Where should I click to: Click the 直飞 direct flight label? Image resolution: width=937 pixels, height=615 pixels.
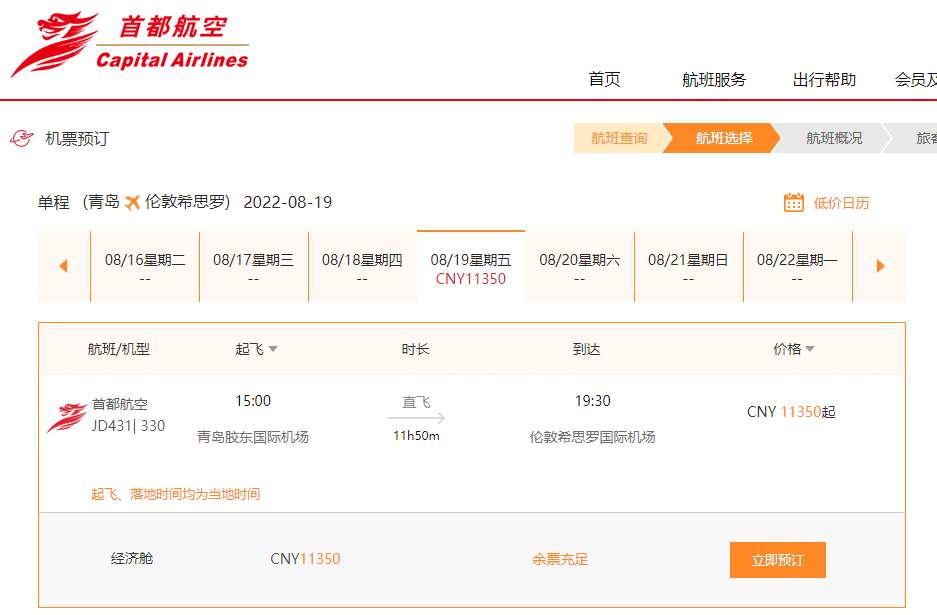tap(416, 402)
